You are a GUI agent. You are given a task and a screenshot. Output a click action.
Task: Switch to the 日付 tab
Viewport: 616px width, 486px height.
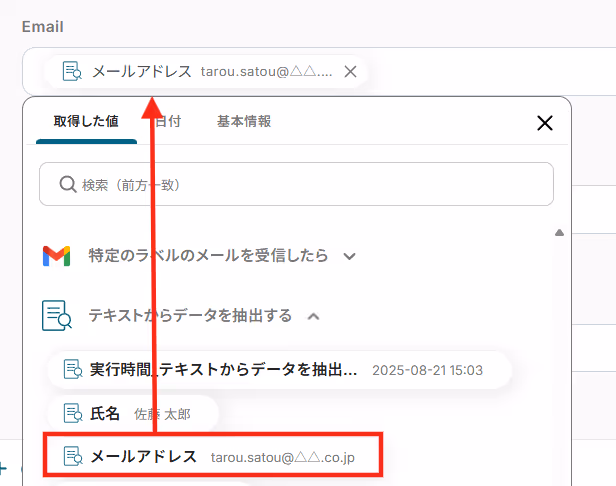click(168, 121)
